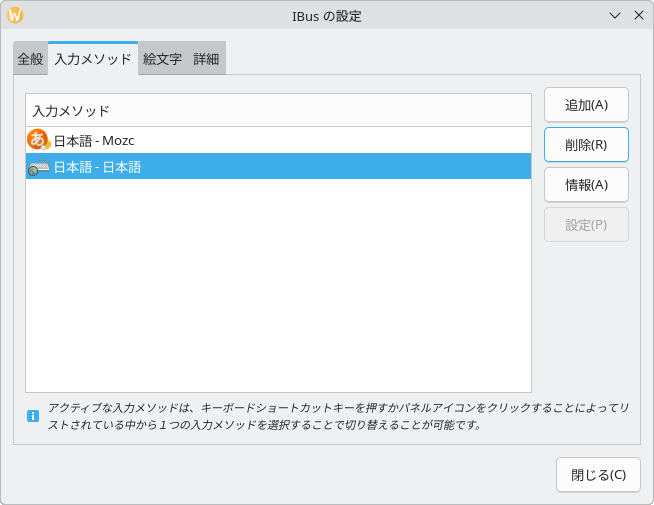654x505 pixels.
Task: Click the greyed-out 設定(P) button
Action: tap(586, 225)
